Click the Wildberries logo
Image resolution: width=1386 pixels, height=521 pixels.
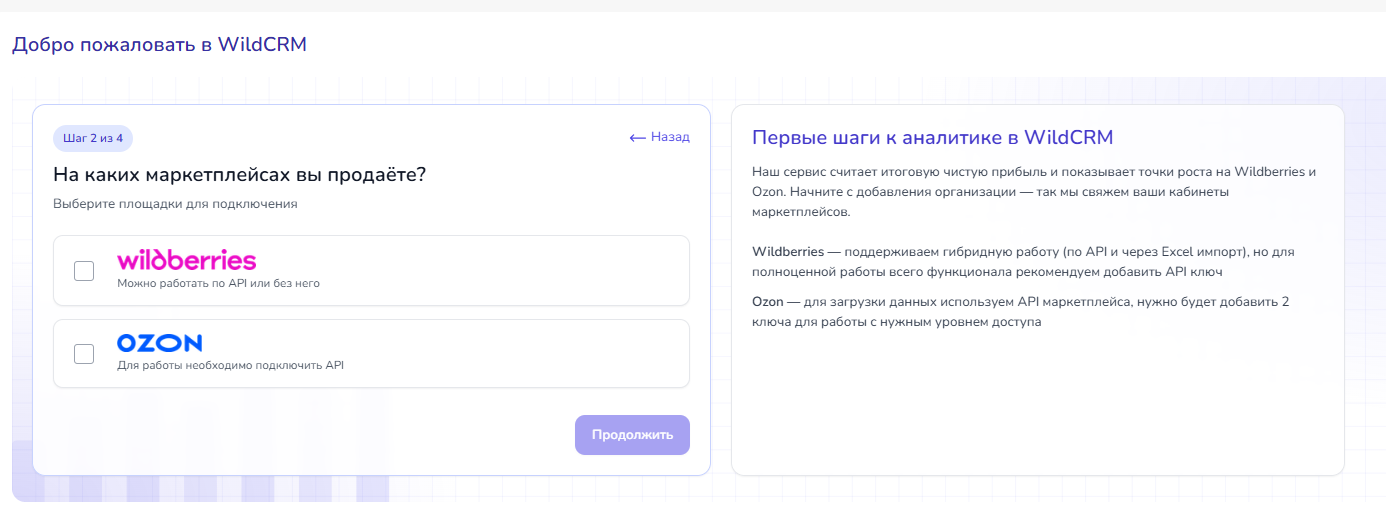coord(187,260)
